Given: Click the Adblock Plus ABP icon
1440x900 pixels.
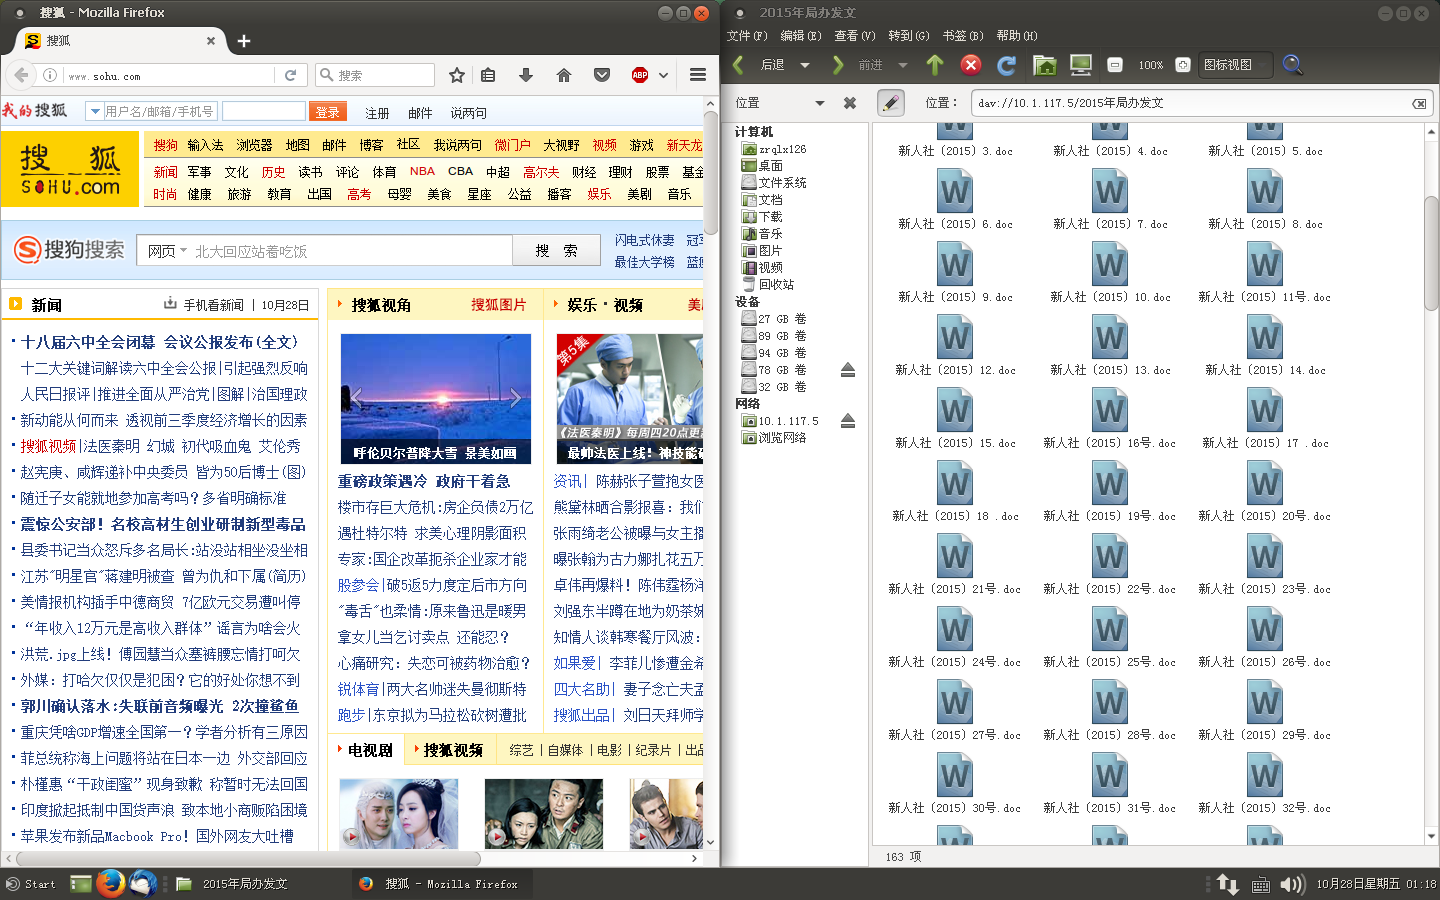Looking at the screenshot, I should [640, 75].
